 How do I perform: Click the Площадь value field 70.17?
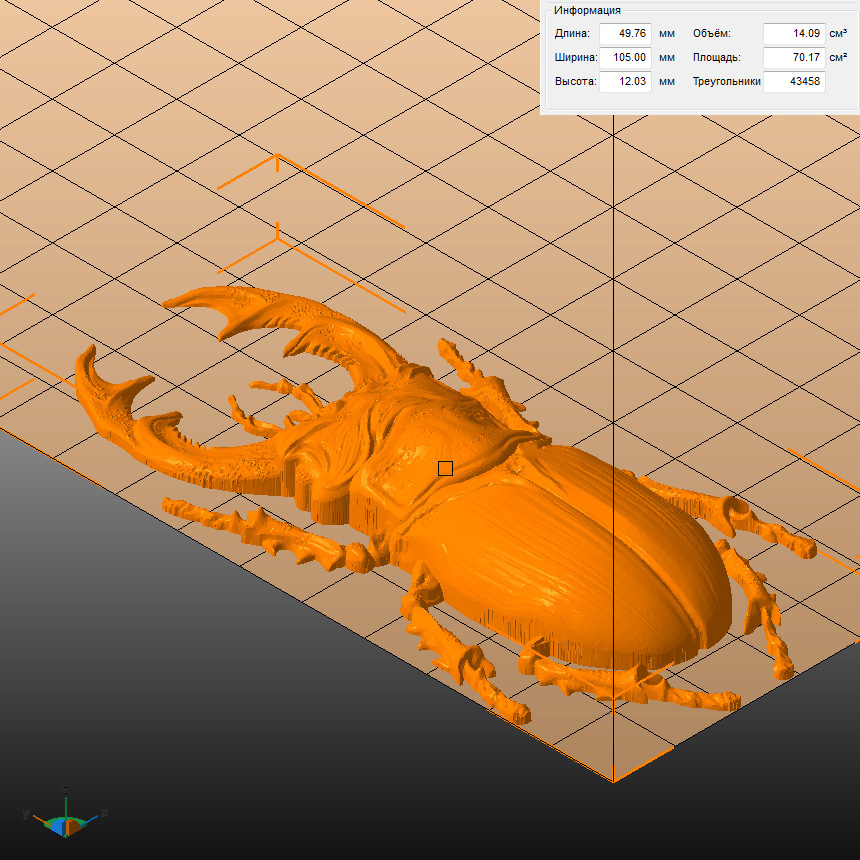pos(794,58)
